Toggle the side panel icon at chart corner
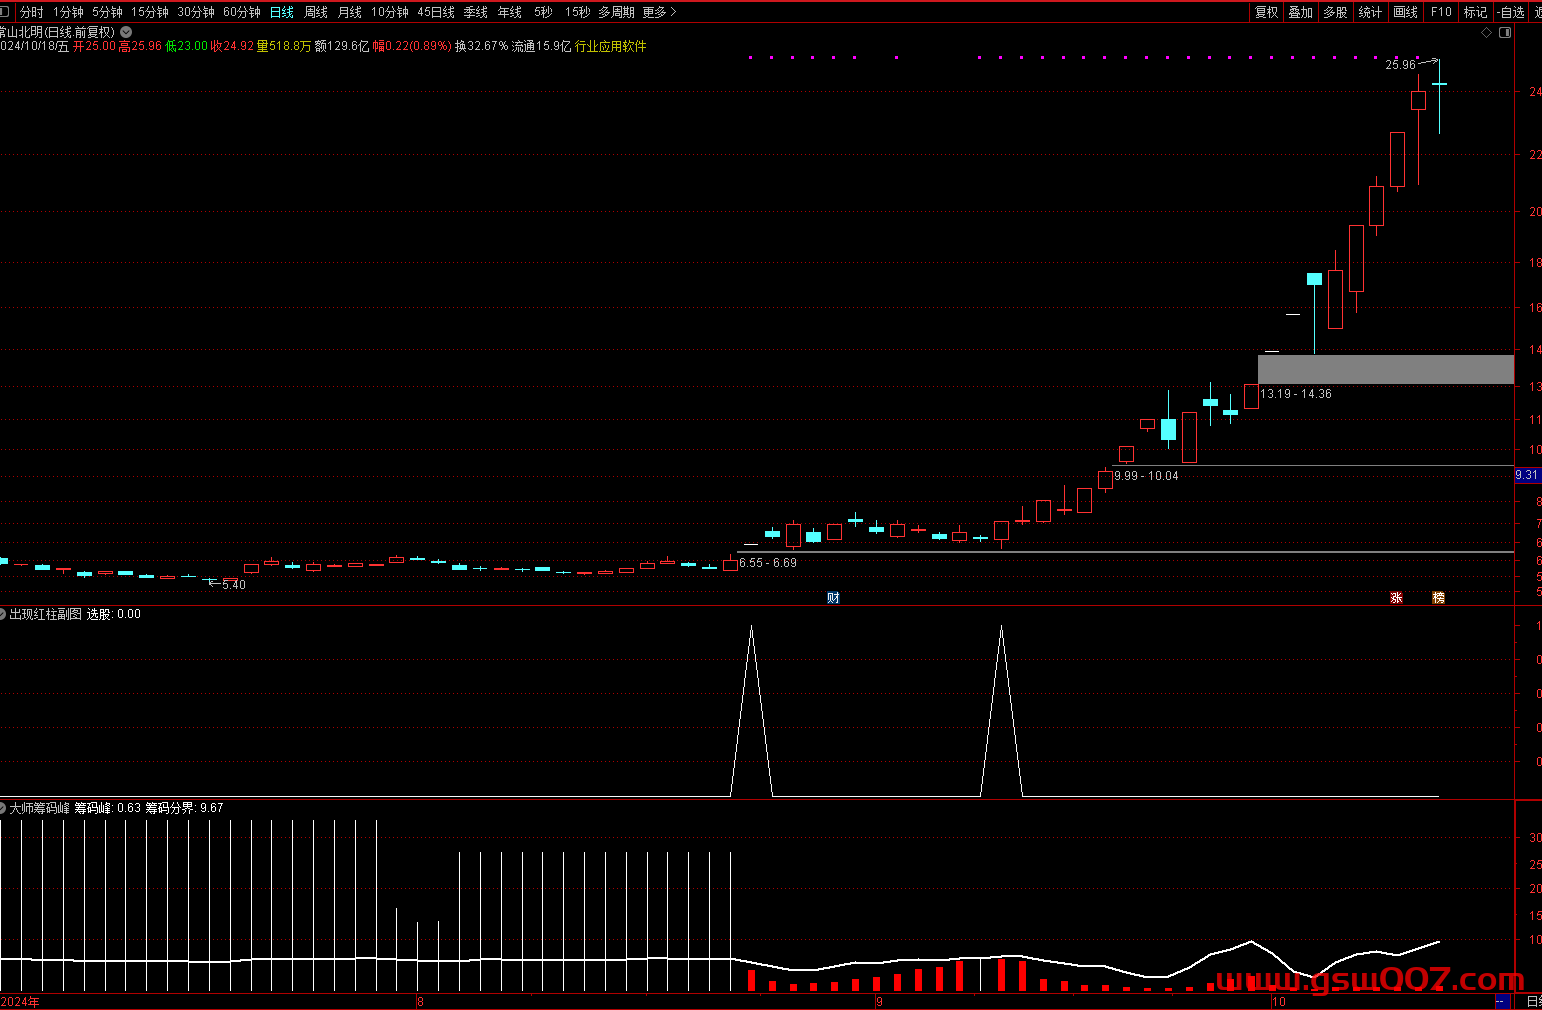The image size is (1542, 1010). tap(1504, 33)
